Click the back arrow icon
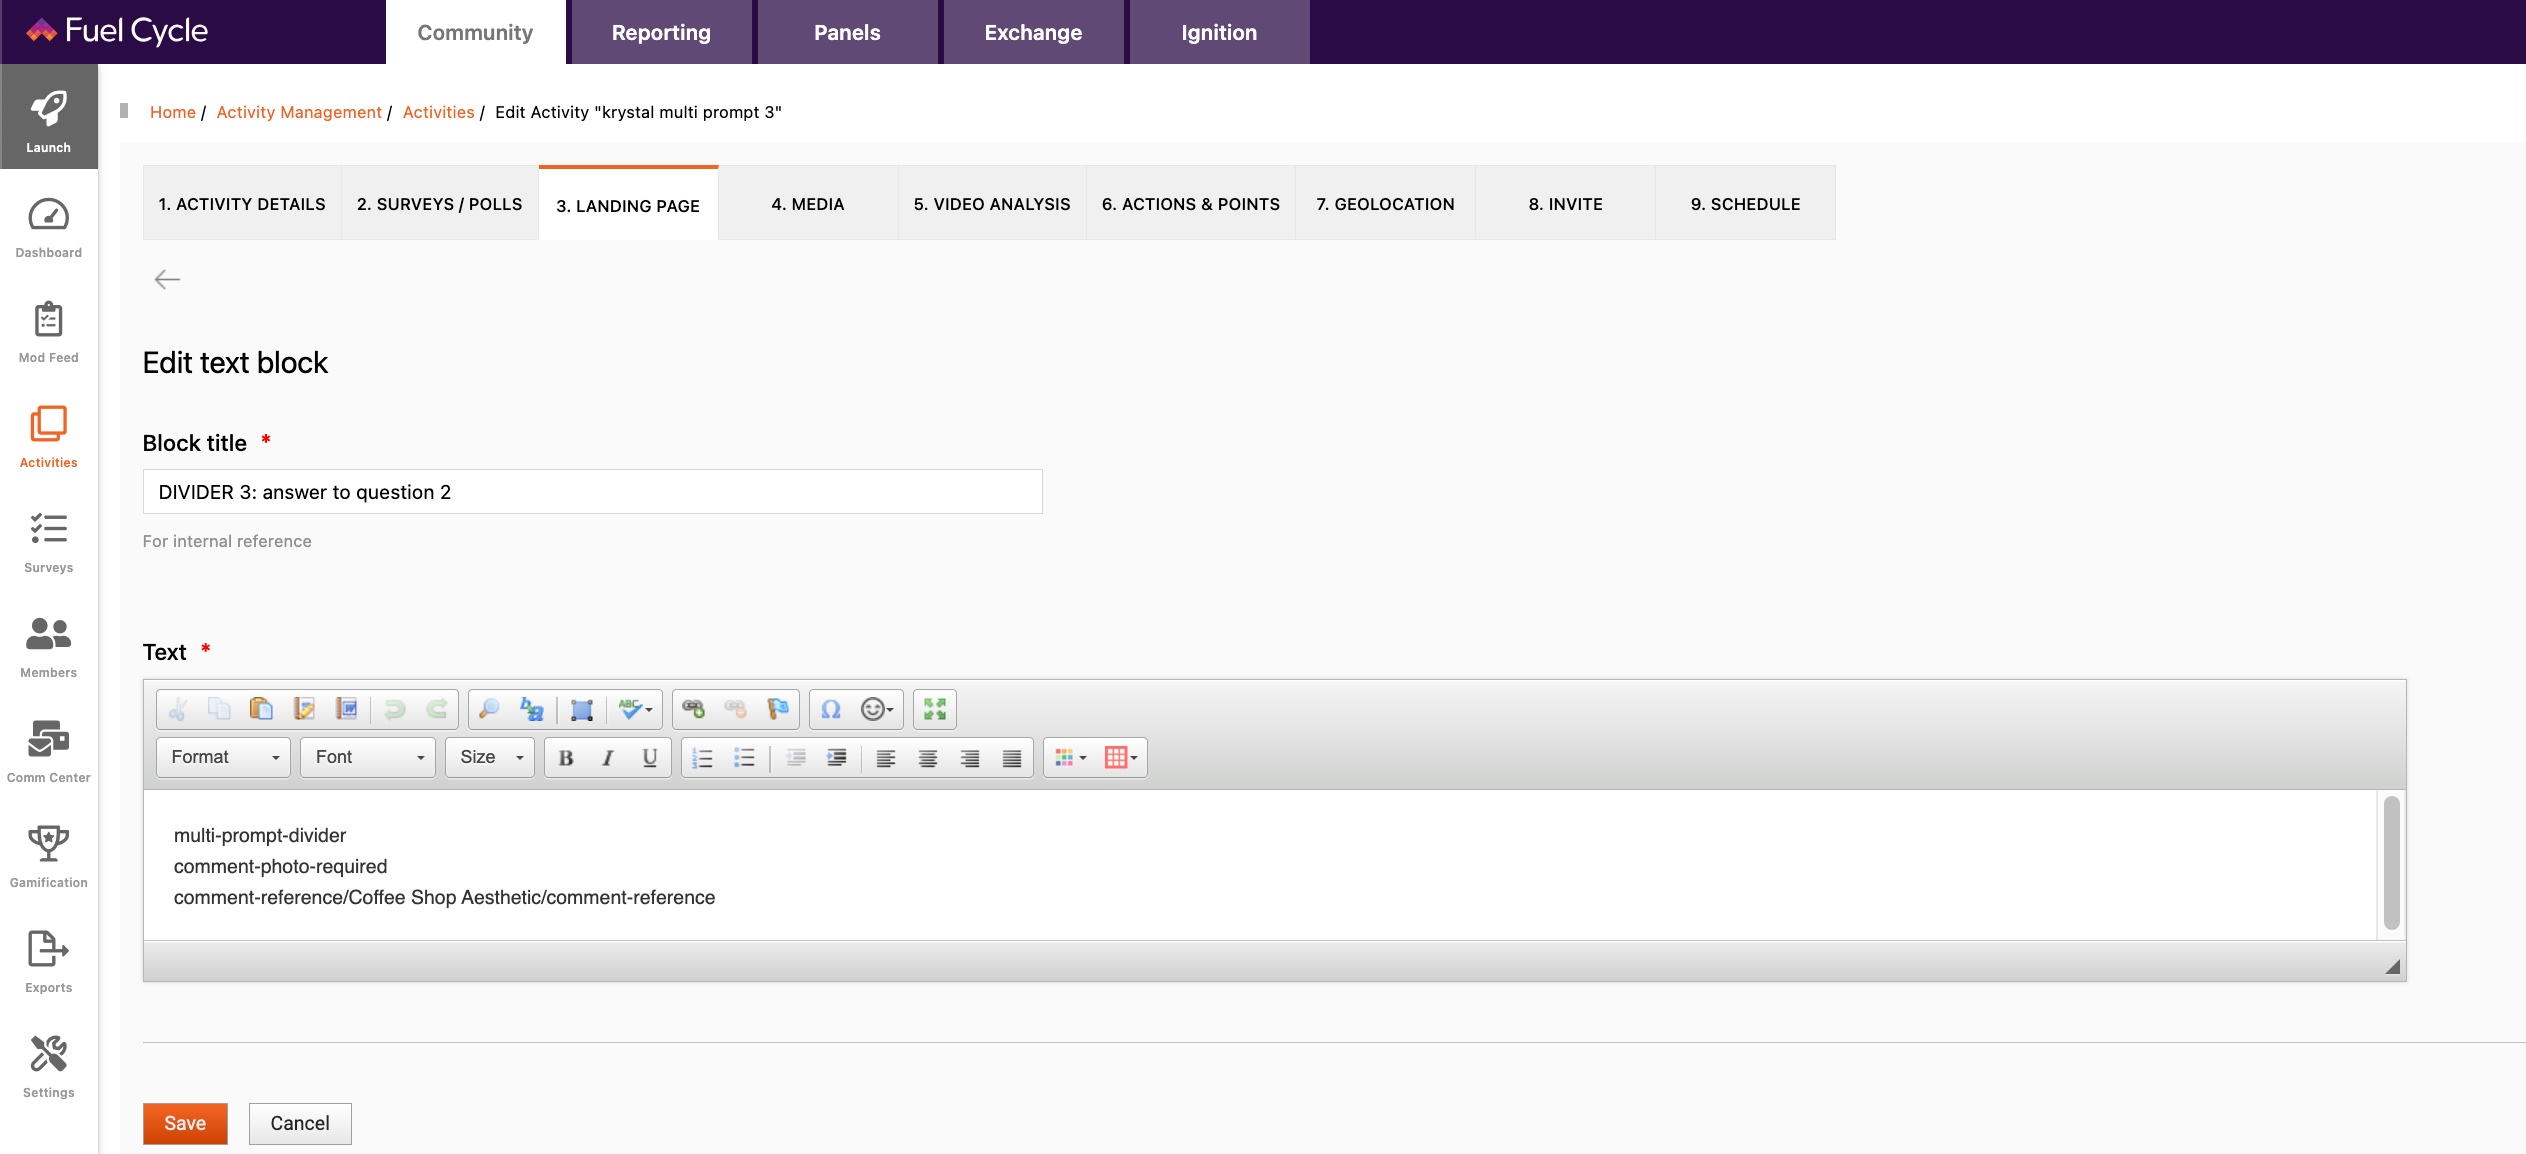This screenshot has height=1154, width=2526. pyautogui.click(x=167, y=279)
